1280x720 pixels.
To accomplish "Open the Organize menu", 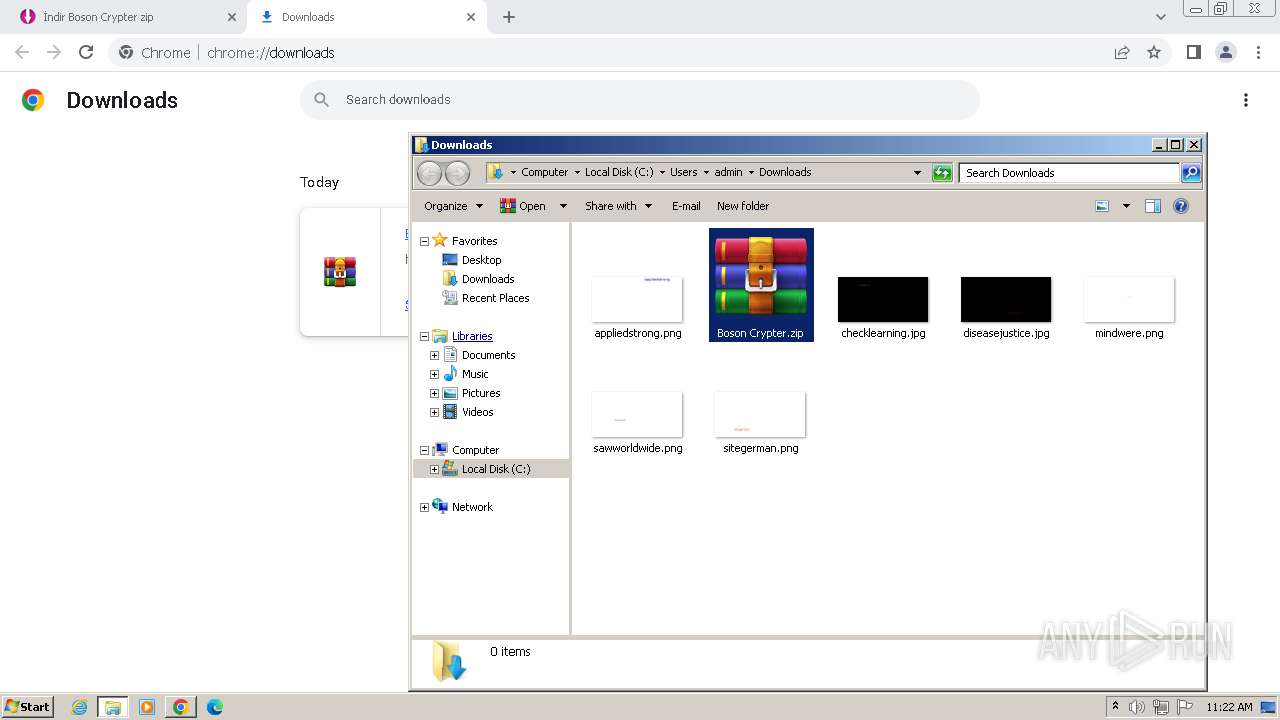I will pyautogui.click(x=453, y=206).
